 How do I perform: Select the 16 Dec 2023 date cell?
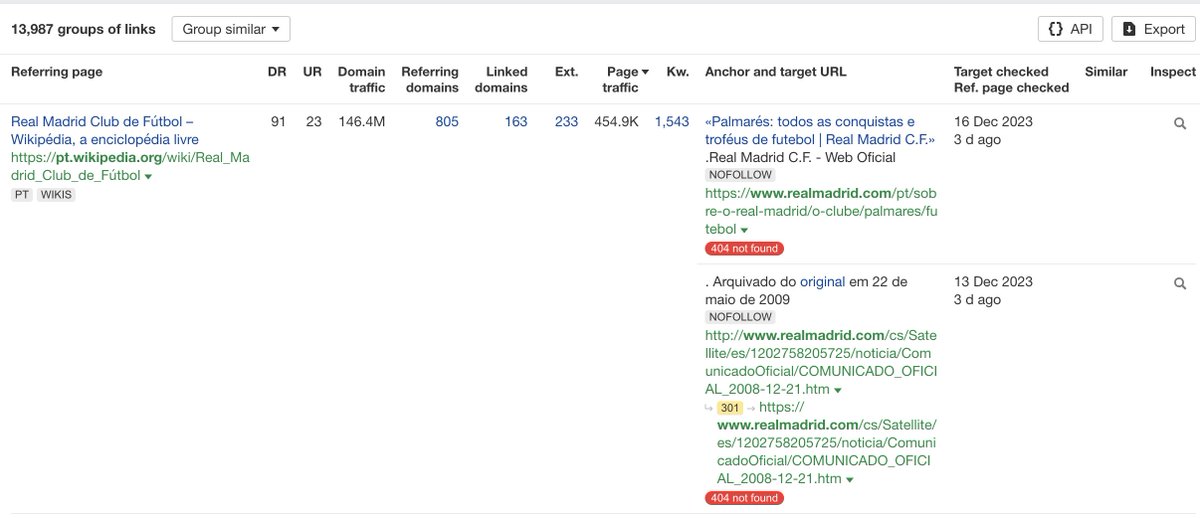993,122
